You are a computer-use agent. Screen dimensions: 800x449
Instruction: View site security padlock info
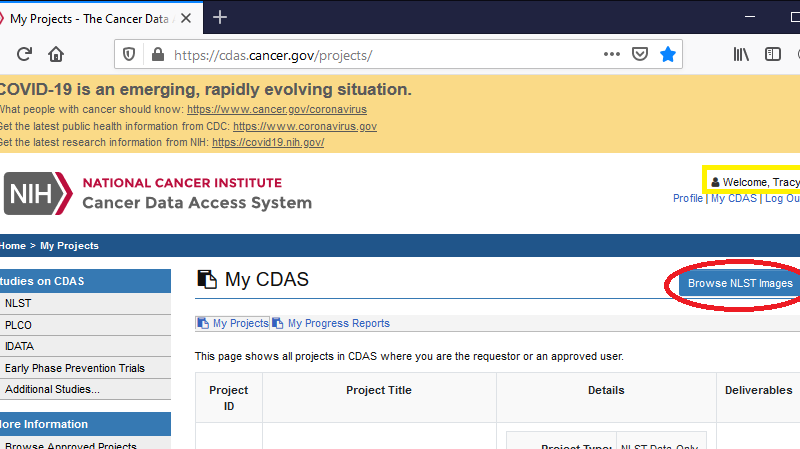click(x=158, y=54)
